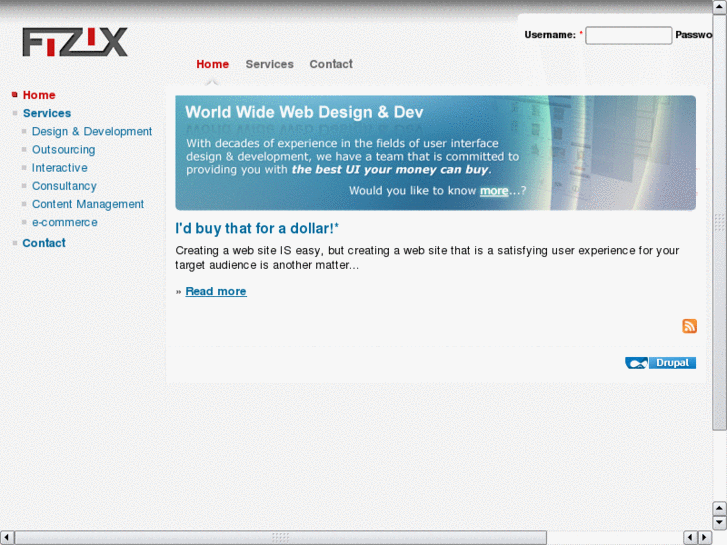
Task: Open the Outsourcing sidebar link
Action: click(64, 150)
